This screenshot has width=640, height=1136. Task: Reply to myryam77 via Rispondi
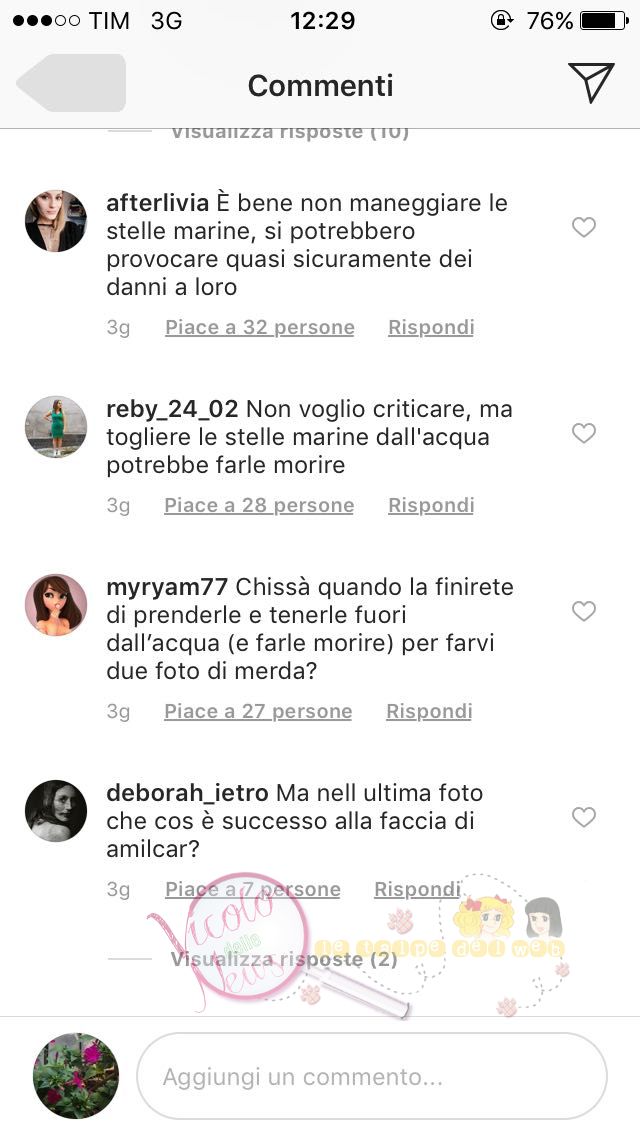click(428, 711)
